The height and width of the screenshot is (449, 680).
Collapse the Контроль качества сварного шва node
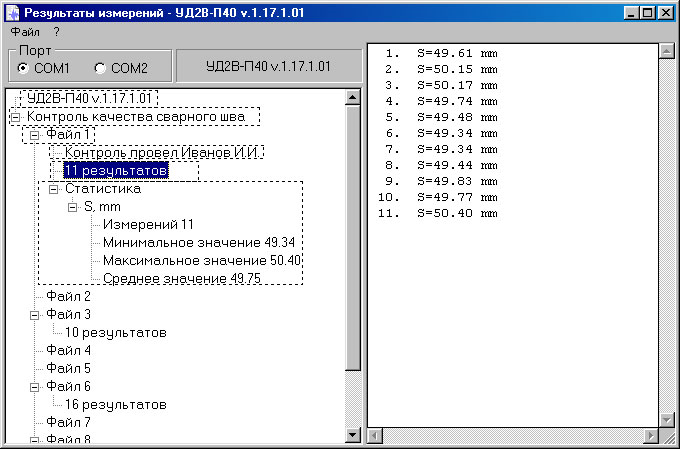[15, 117]
